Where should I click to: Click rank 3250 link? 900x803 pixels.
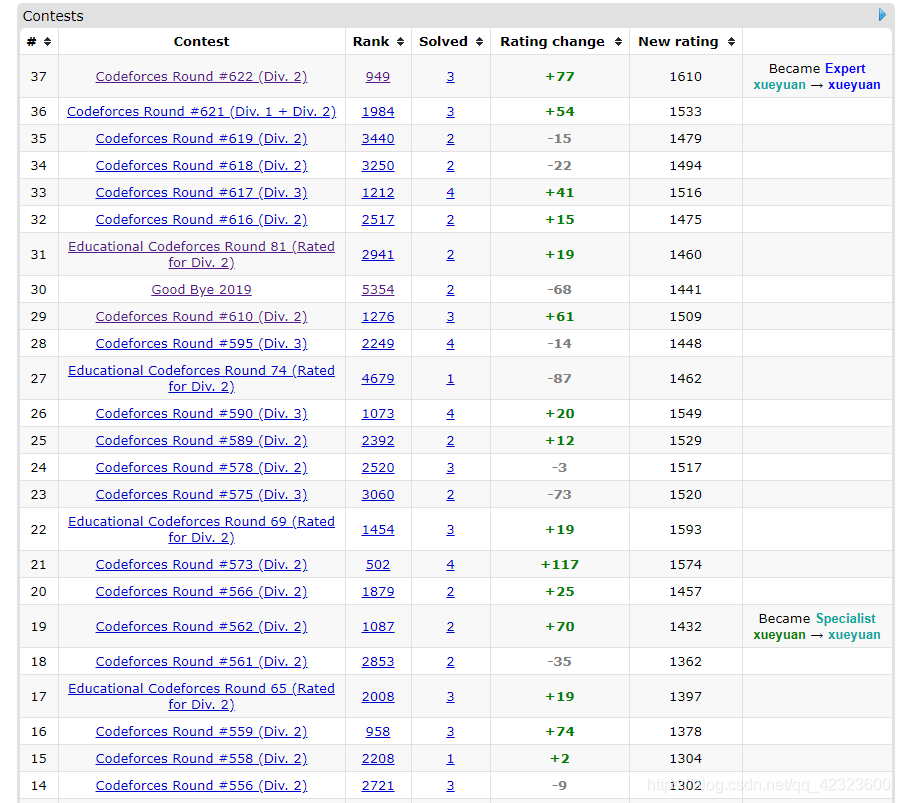[378, 165]
